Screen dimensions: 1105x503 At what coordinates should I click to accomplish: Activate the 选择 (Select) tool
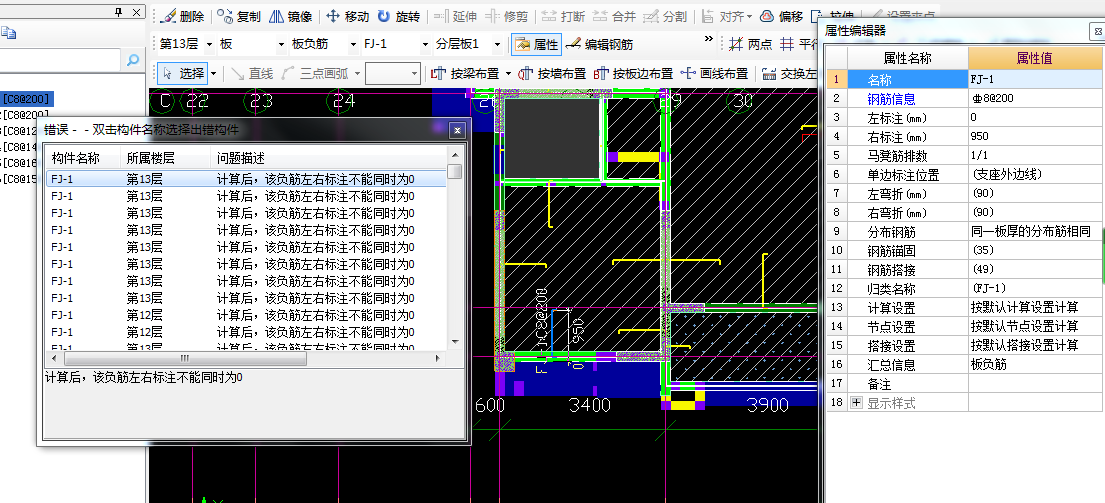point(183,73)
